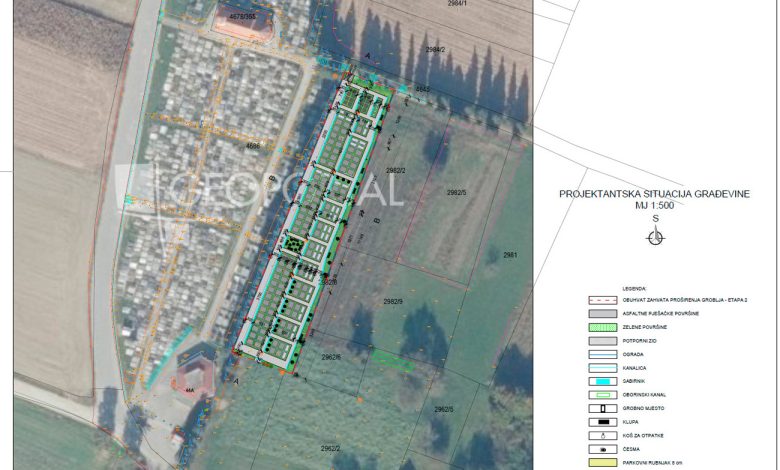Click the MJ 1:500 scale text
The image size is (780, 470).
coord(655,205)
